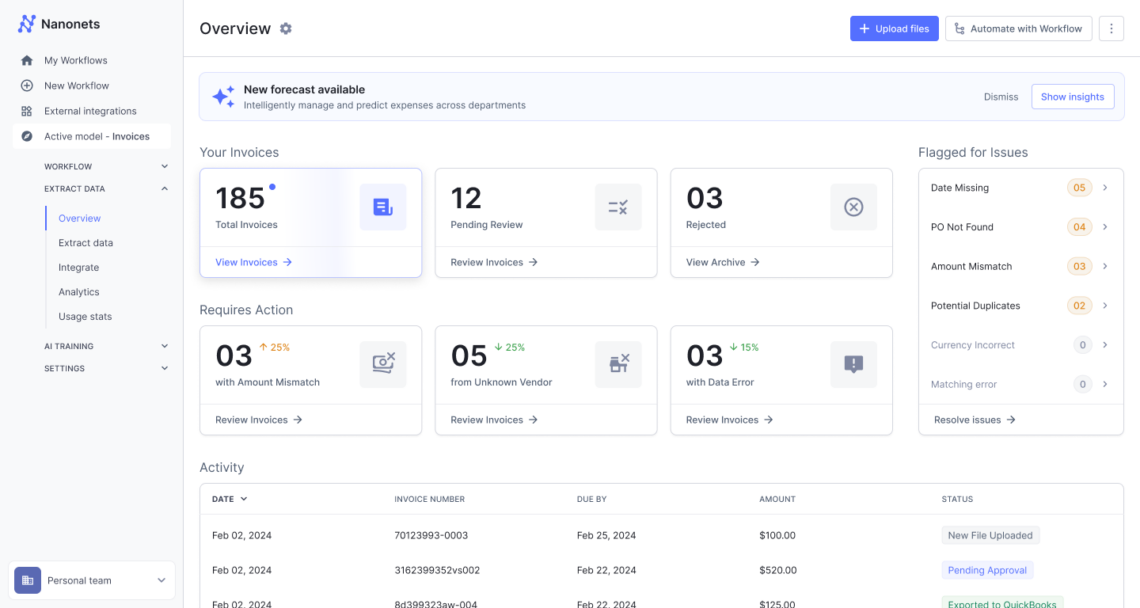The width and height of the screenshot is (1140, 608).
Task: Collapse the EXTRACT DATA section
Action: click(165, 187)
